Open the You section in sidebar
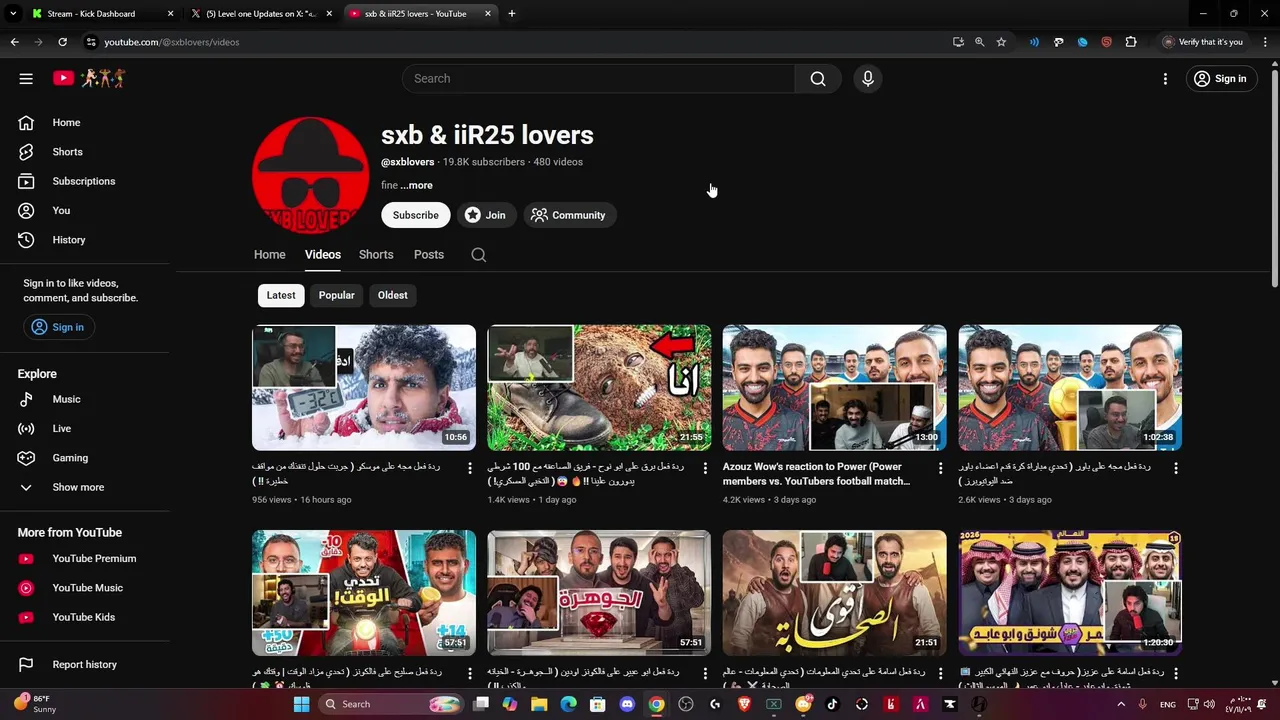Image resolution: width=1280 pixels, height=720 pixels. click(85, 210)
